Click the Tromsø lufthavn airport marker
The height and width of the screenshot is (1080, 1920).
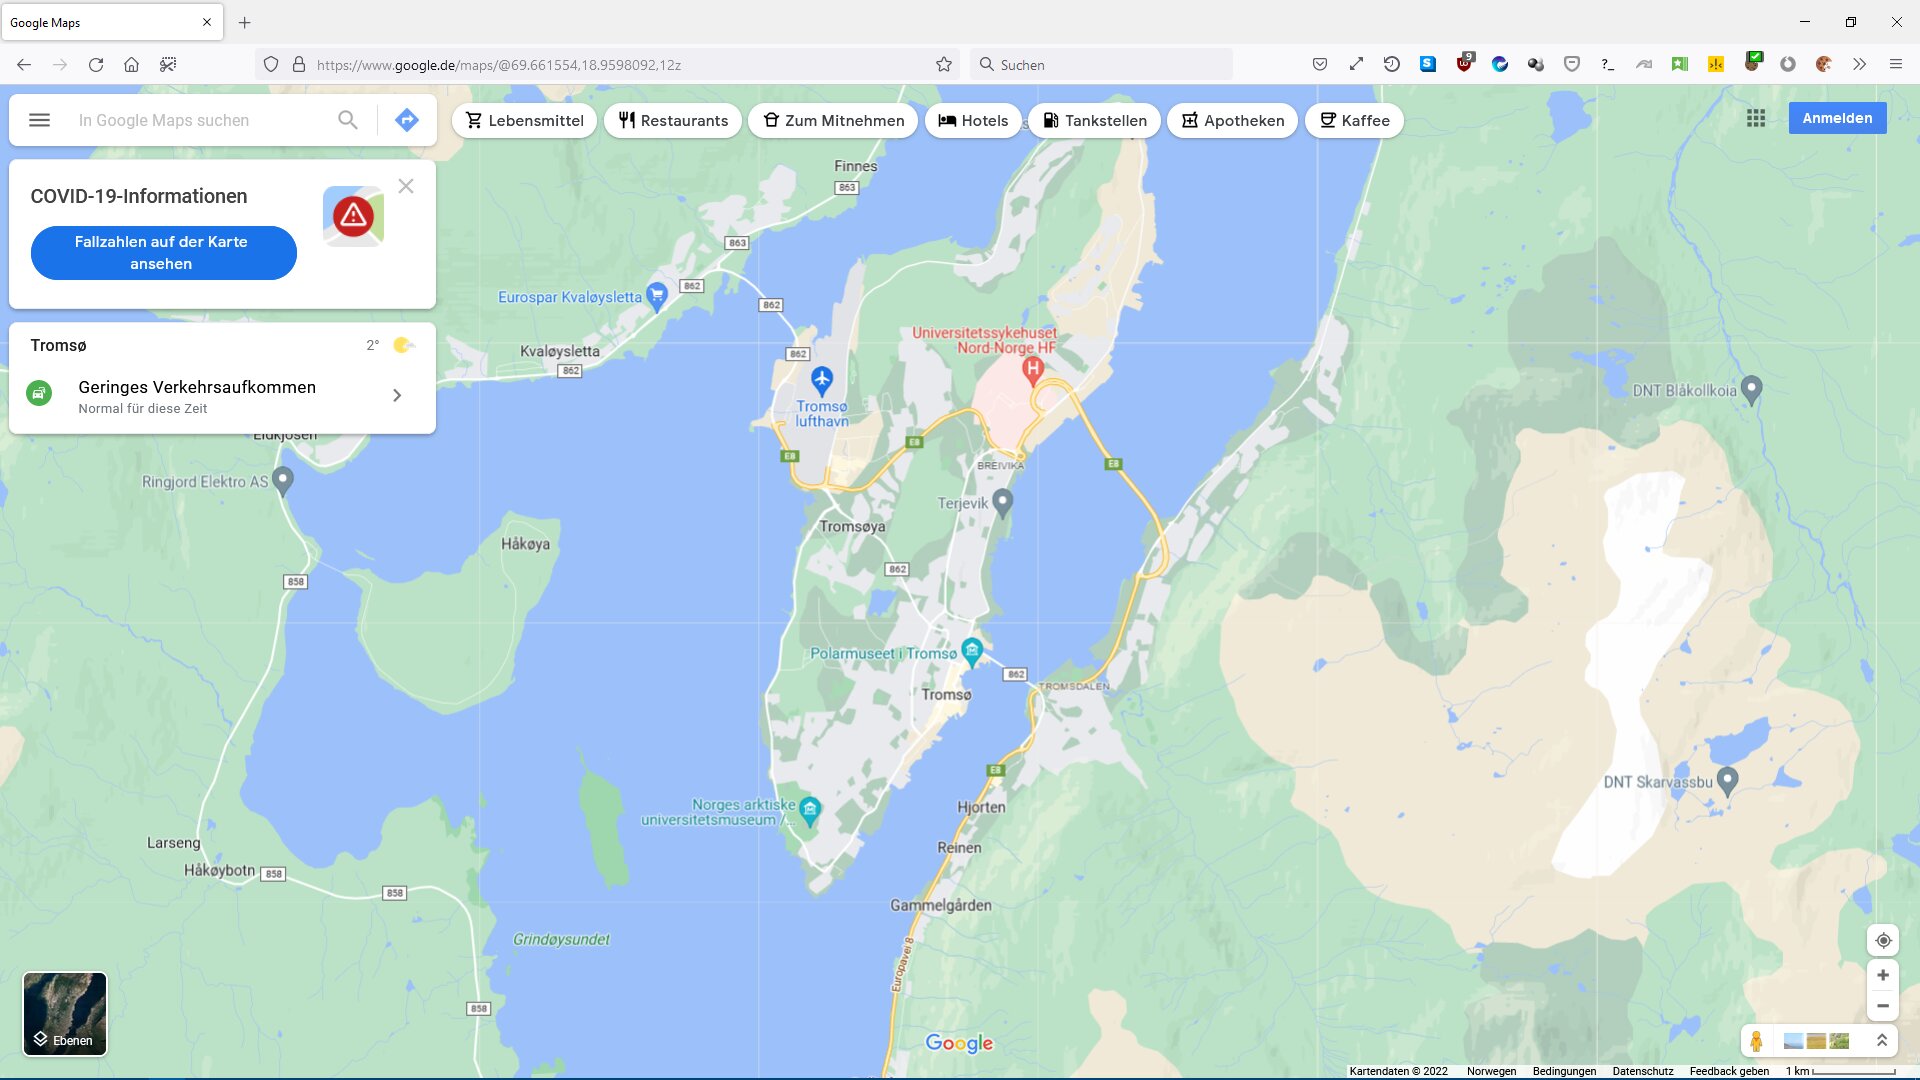(x=821, y=380)
